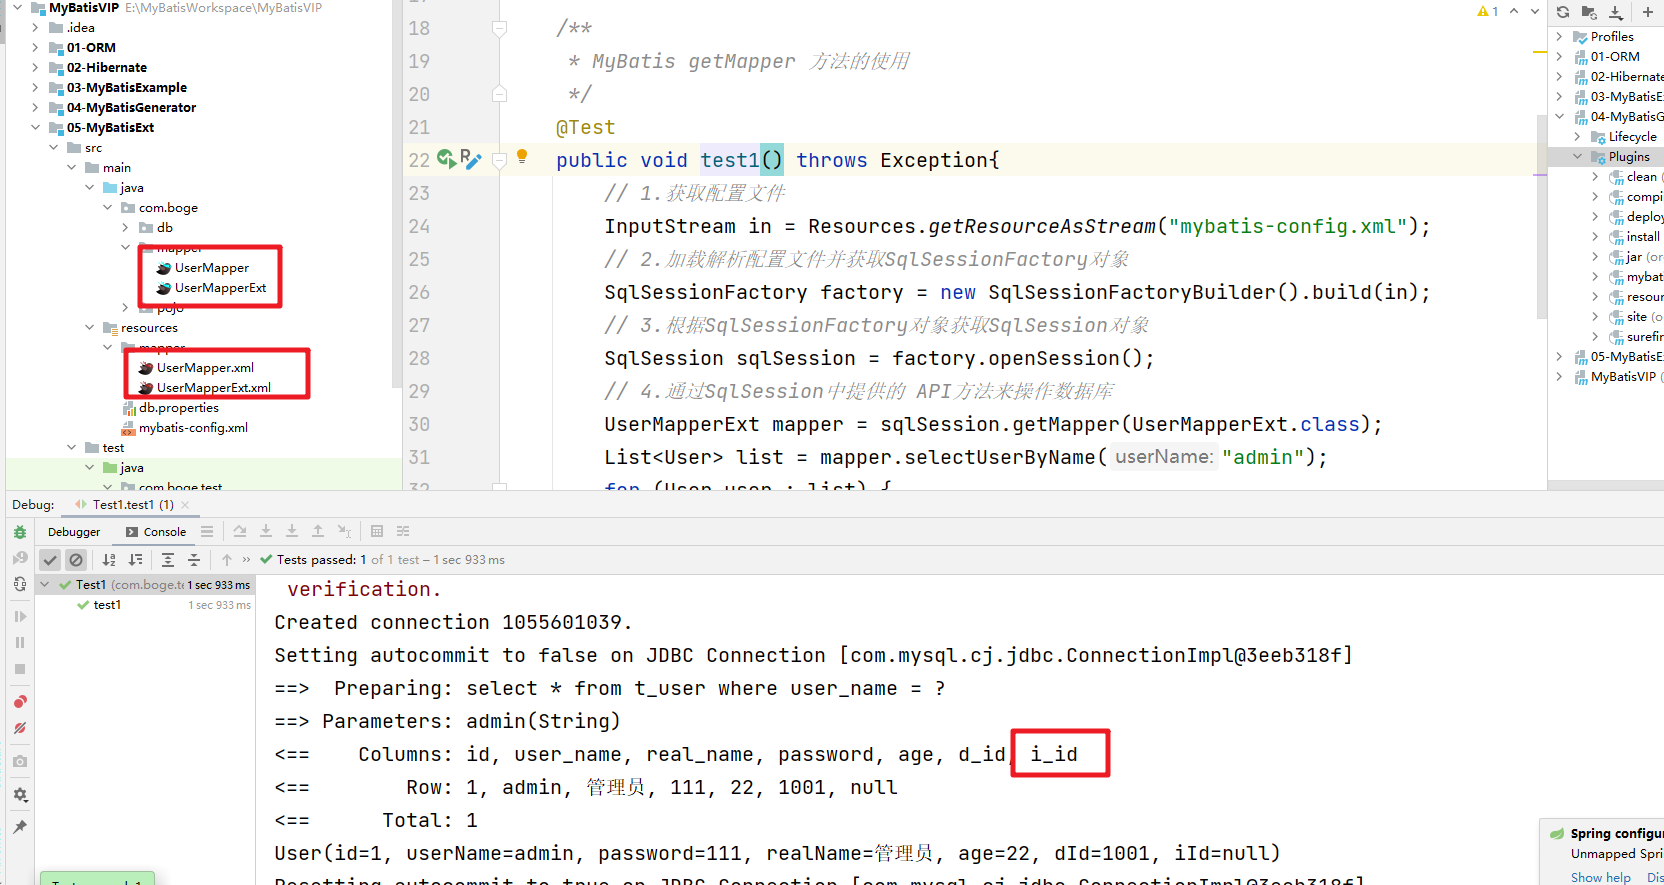Viewport: 1664px width, 885px height.
Task: Click the "mybatis-config.xml" string in code
Action: (1287, 226)
